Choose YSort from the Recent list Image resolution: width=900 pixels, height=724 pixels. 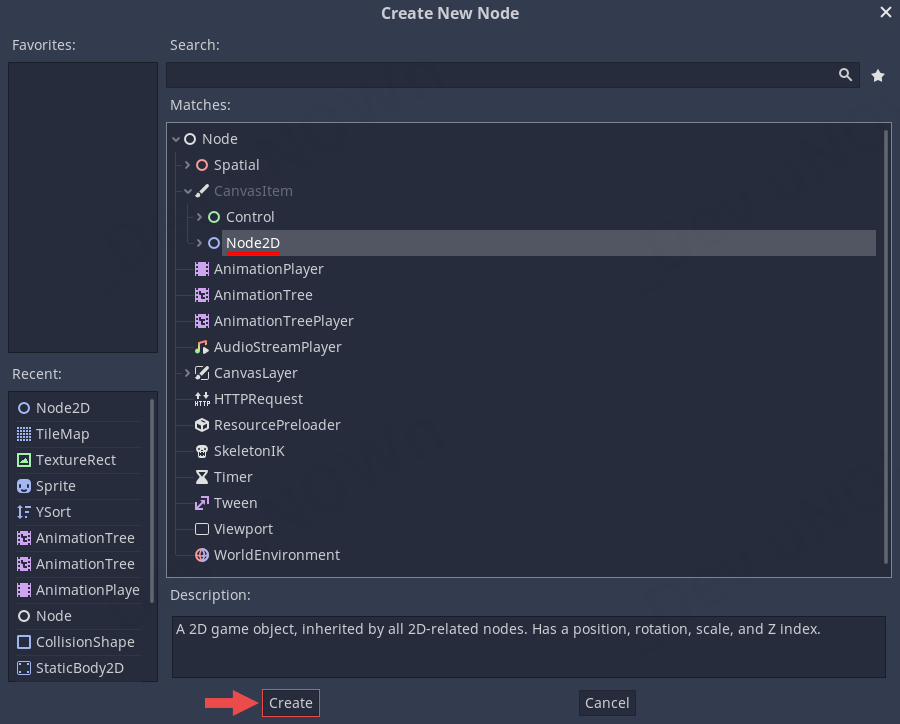(53, 512)
